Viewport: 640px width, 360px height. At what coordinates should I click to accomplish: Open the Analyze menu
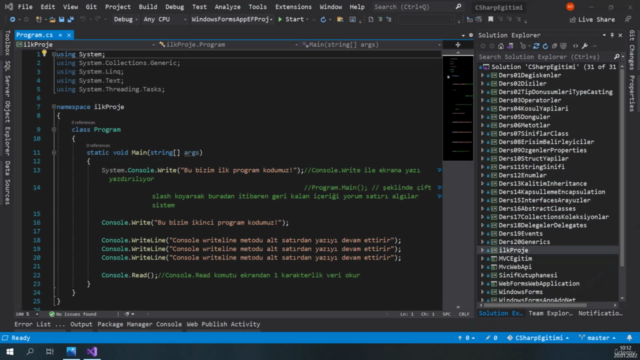click(x=227, y=7)
